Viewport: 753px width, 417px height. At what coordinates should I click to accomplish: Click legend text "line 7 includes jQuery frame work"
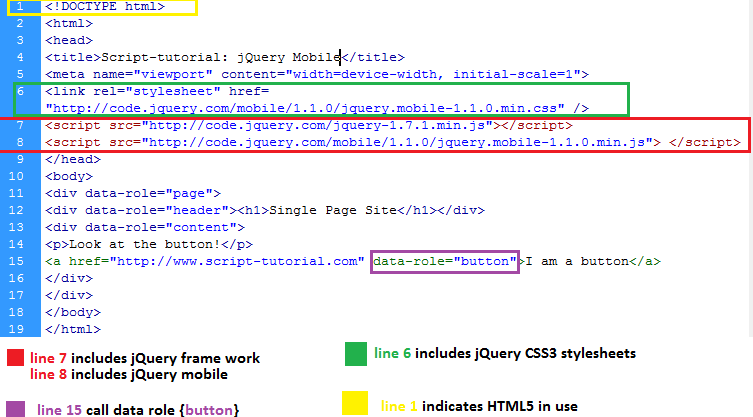click(145, 358)
